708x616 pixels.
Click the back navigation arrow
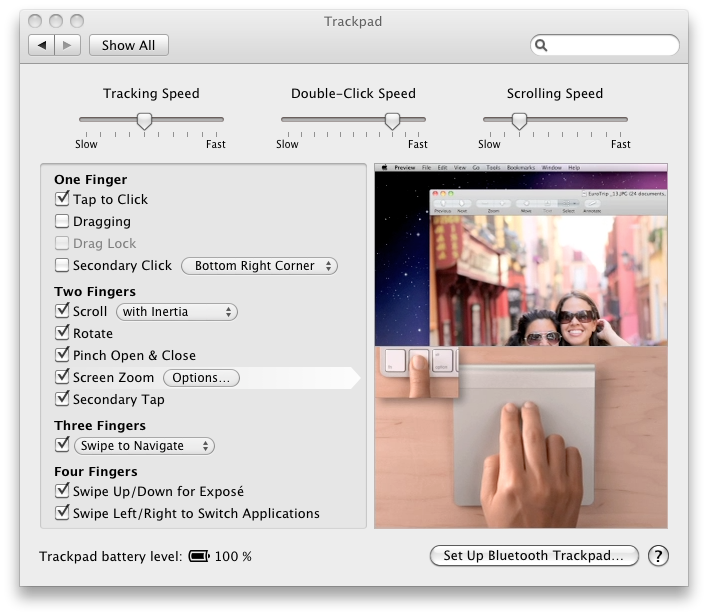43,45
